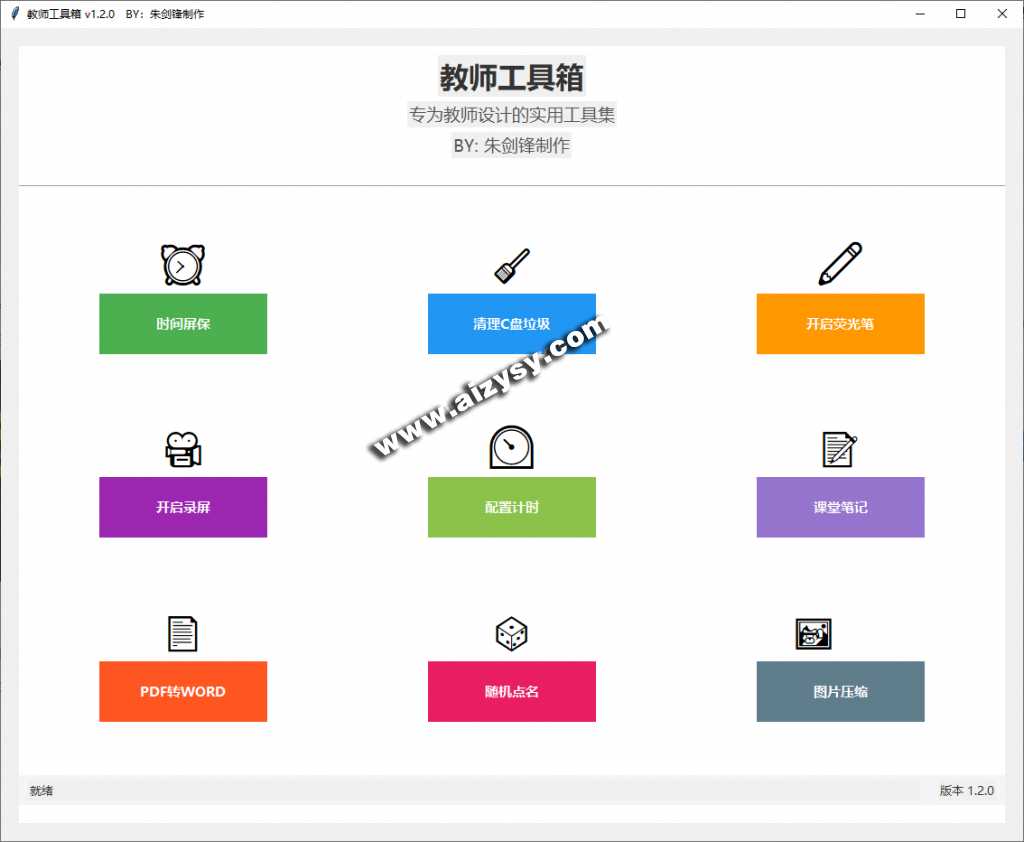Click the 版本 1.2.0 status bar label
Image resolution: width=1024 pixels, height=842 pixels.
click(x=966, y=790)
